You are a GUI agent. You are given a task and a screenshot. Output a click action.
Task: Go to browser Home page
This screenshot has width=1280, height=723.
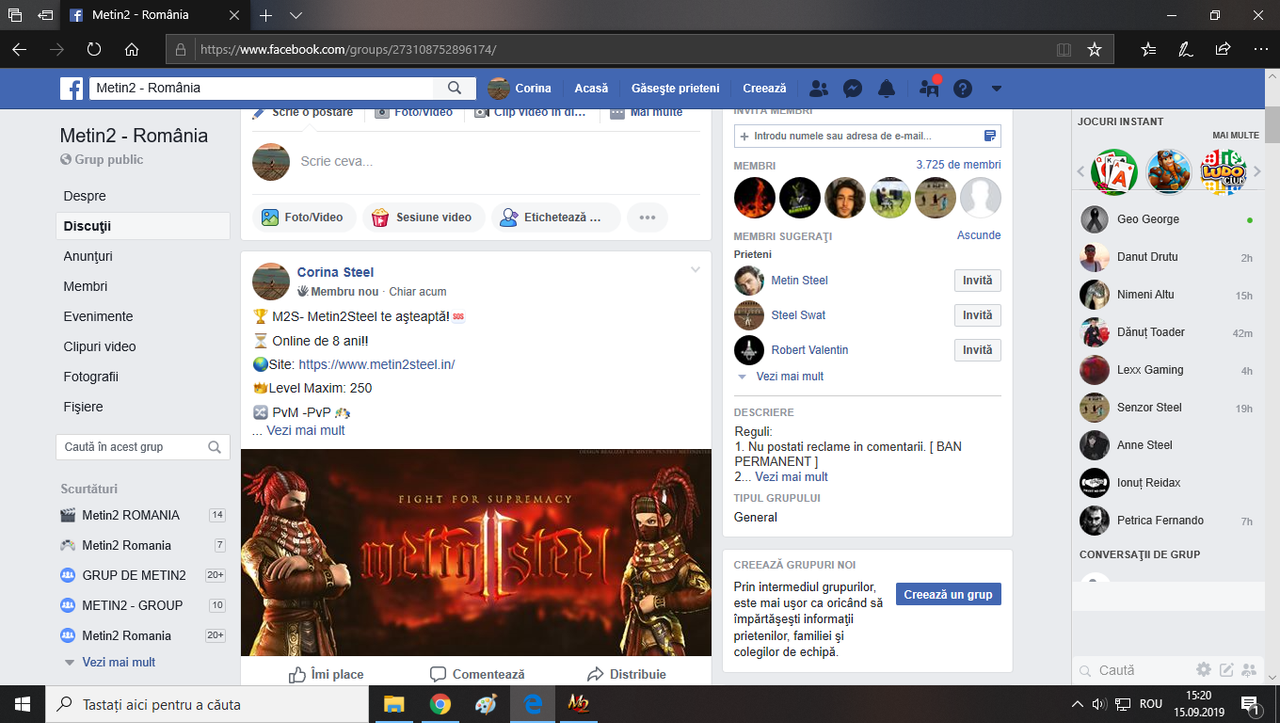point(132,49)
